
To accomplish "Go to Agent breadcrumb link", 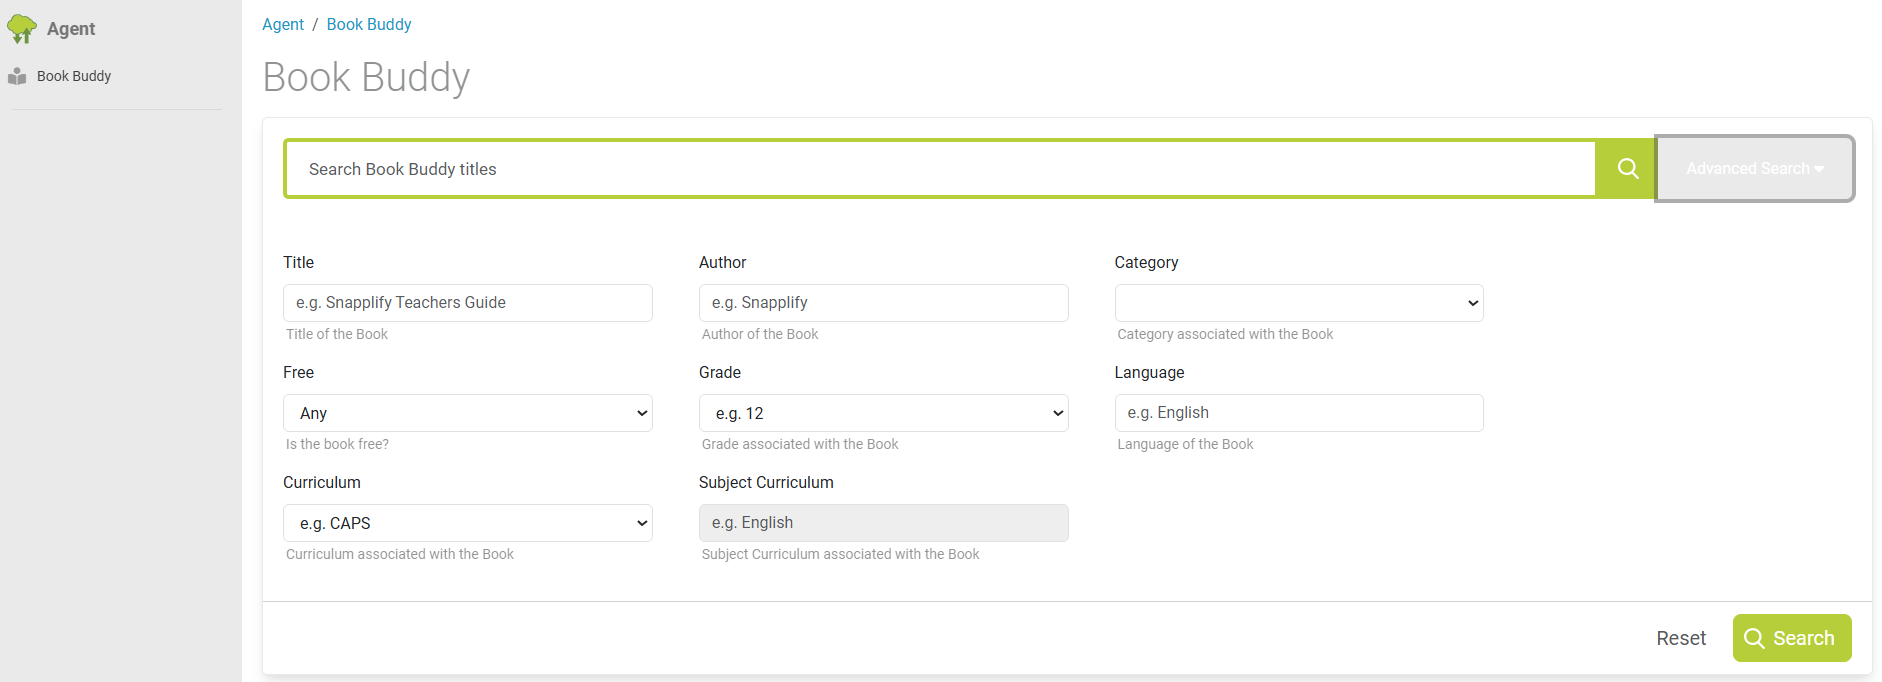I will tap(283, 24).
